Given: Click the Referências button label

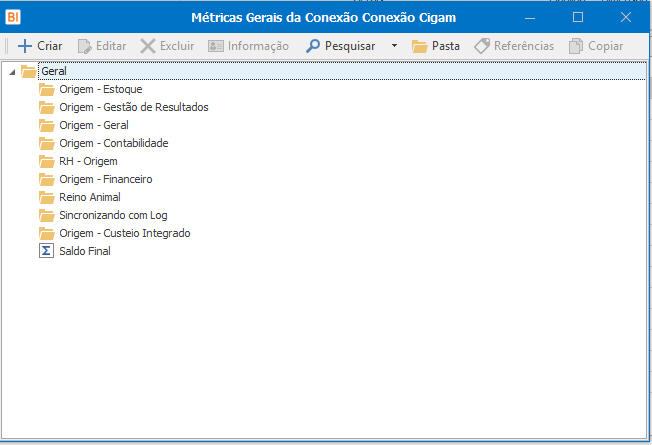Looking at the screenshot, I should pyautogui.click(x=524, y=46).
